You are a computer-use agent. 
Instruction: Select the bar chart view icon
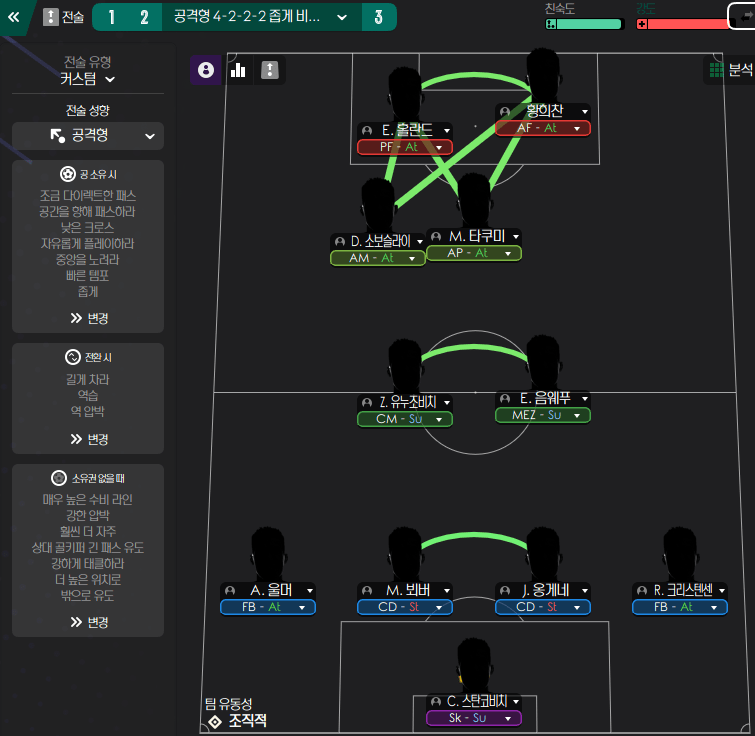point(238,70)
